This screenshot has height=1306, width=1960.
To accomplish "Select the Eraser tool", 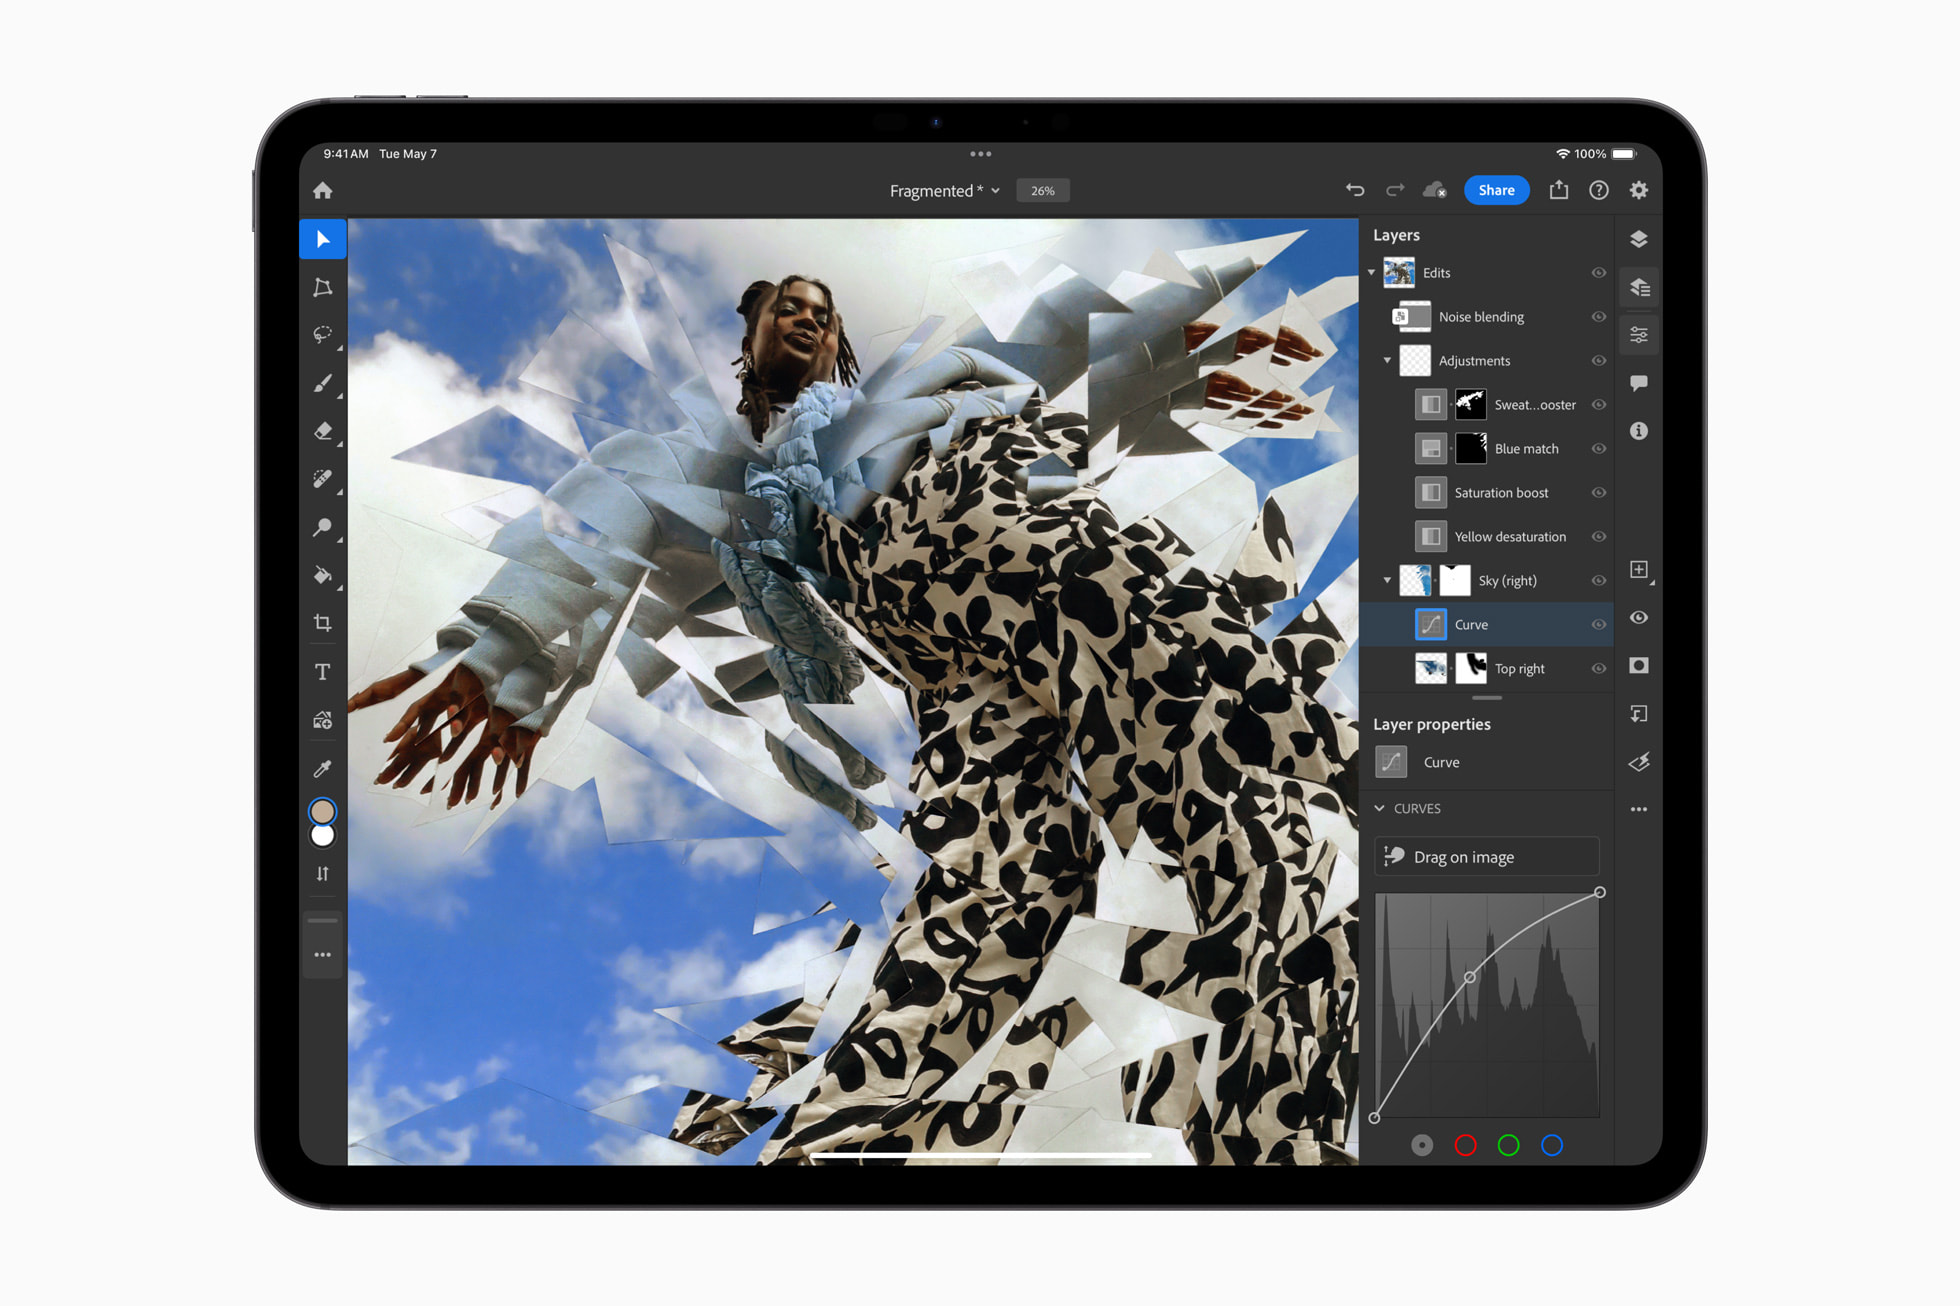I will click(x=323, y=431).
